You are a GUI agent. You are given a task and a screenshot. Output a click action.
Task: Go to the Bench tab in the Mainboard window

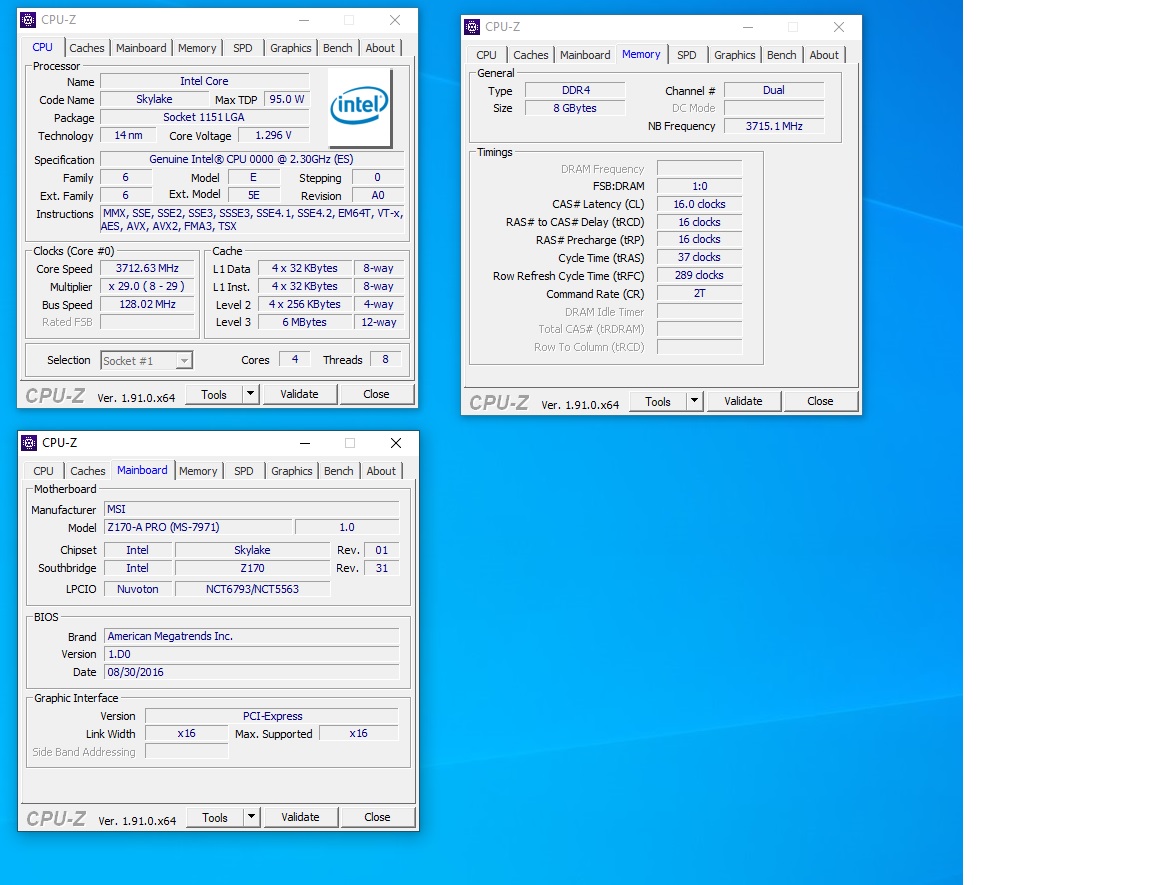point(339,471)
